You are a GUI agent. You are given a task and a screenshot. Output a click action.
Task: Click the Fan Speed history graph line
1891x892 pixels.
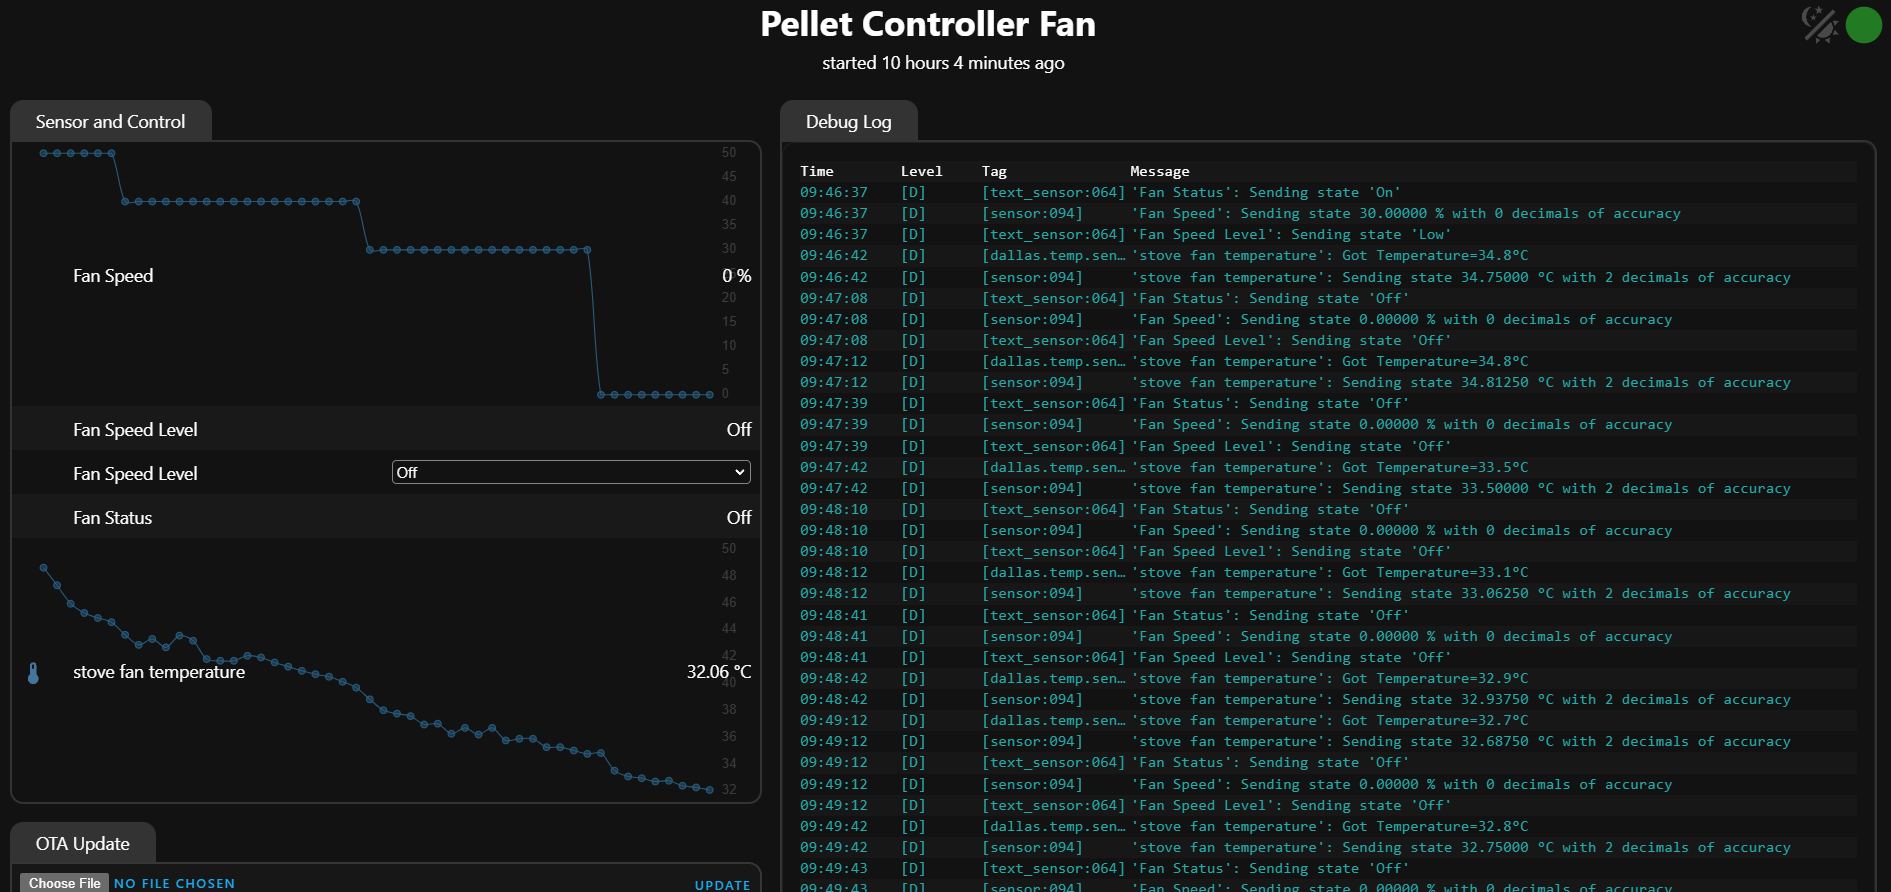378,273
